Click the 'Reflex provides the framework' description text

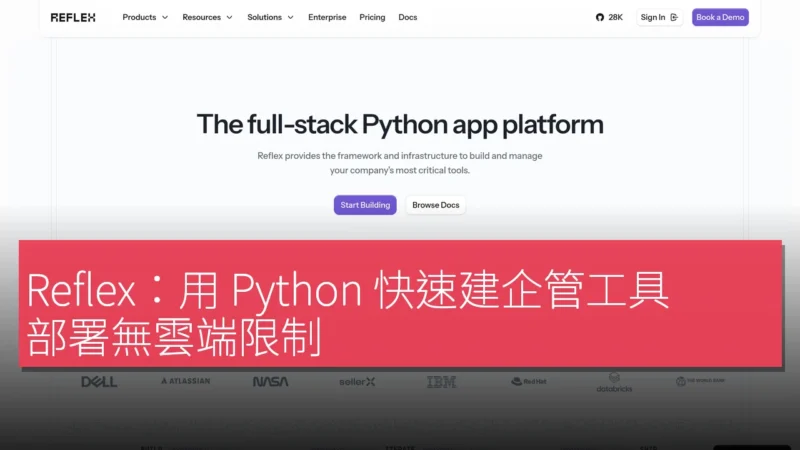[399, 163]
